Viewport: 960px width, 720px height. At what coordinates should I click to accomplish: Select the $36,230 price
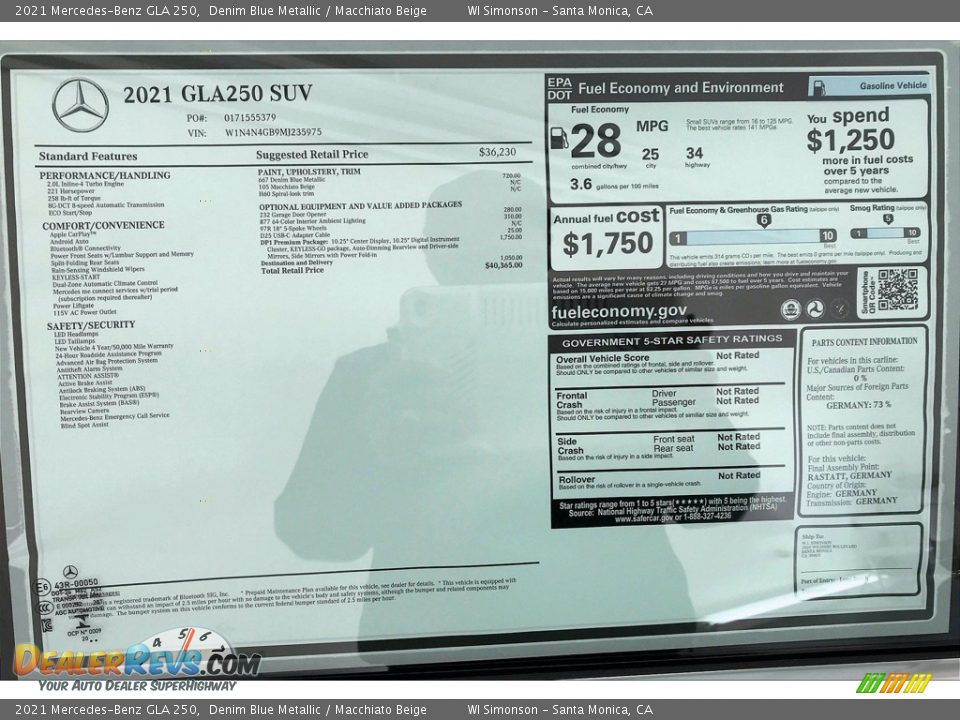[x=497, y=152]
